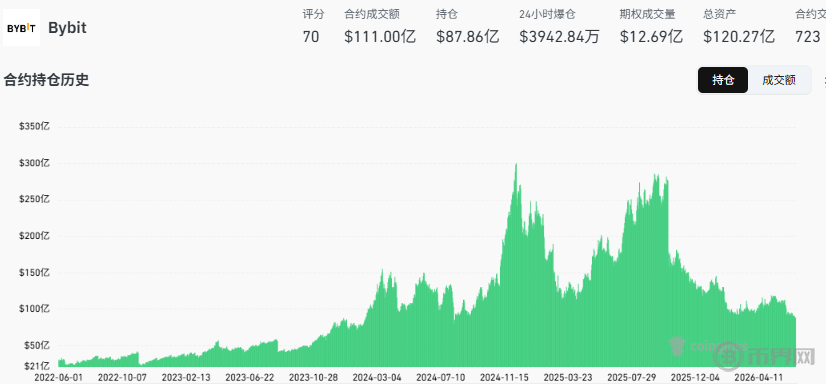
Task: Select the 评分 value 70
Action: click(x=311, y=37)
